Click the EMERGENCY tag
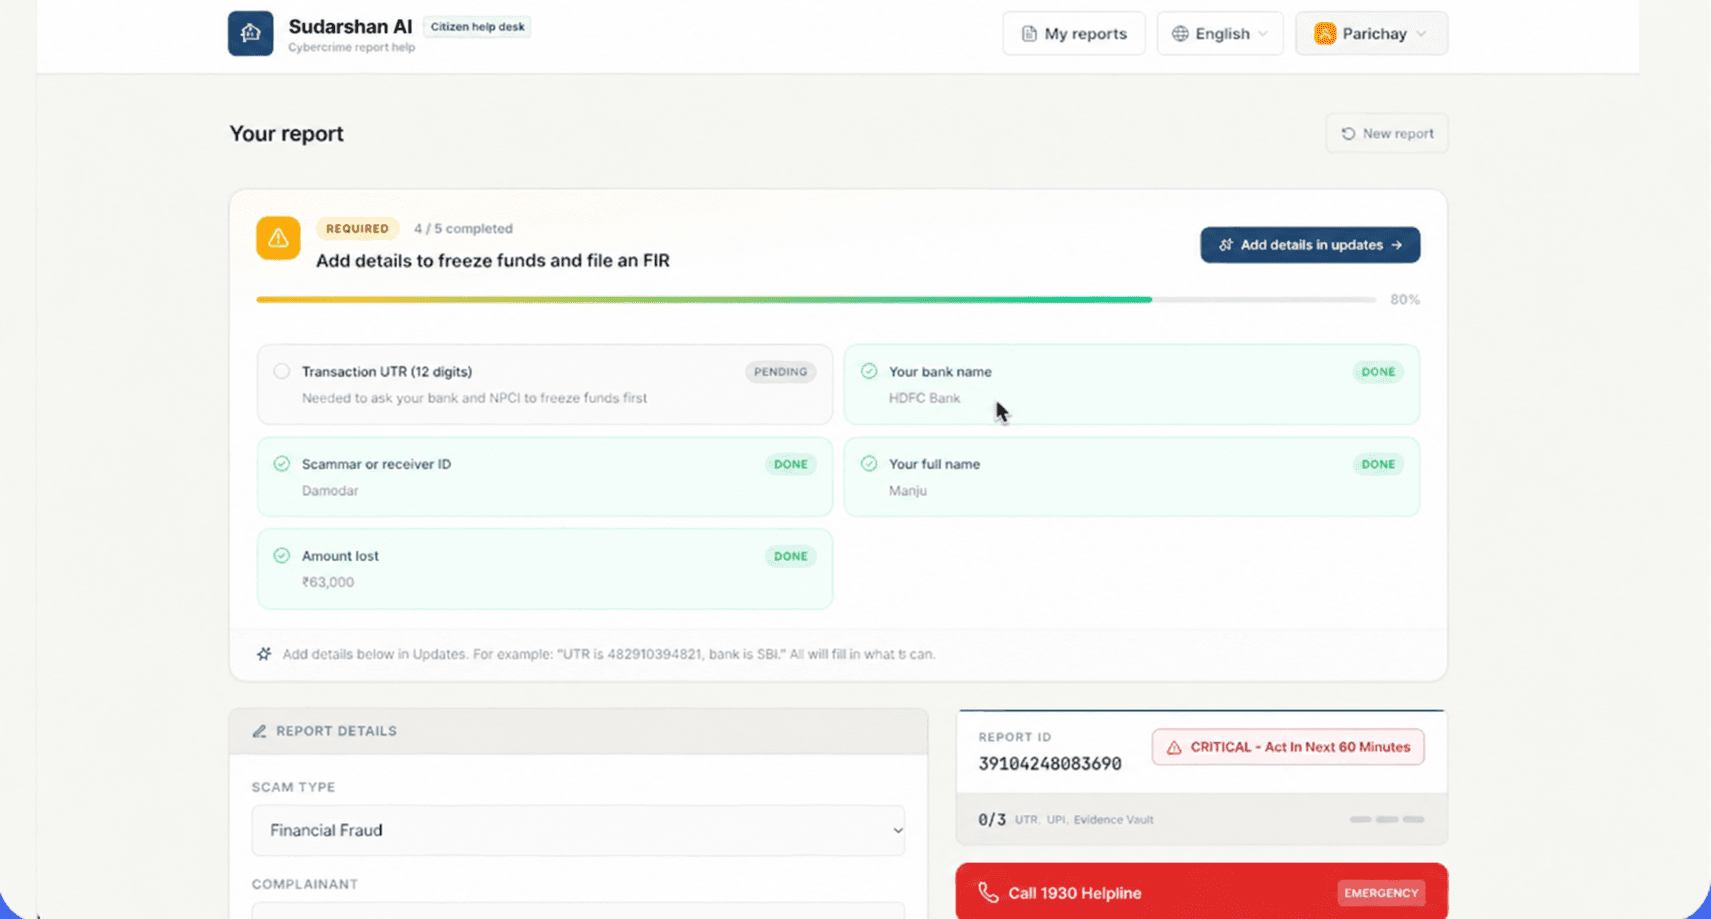This screenshot has height=919, width=1711. 1381,893
